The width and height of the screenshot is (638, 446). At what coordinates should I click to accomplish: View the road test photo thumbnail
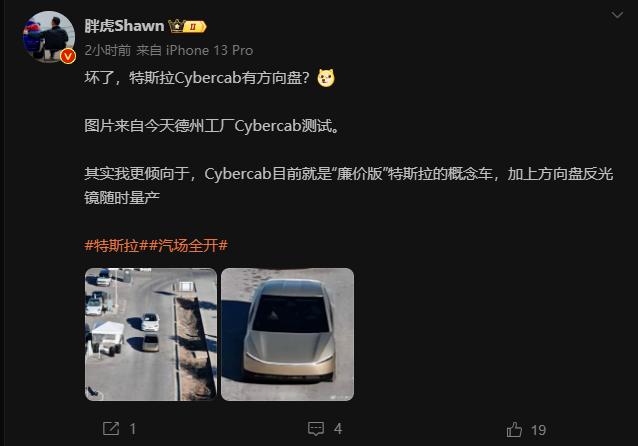pyautogui.click(x=151, y=334)
